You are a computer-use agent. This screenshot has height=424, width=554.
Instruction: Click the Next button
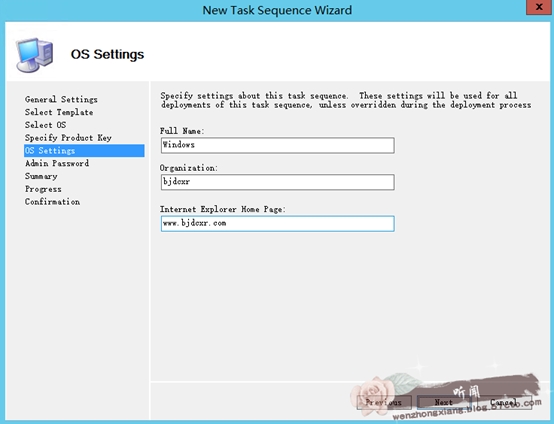pos(444,402)
